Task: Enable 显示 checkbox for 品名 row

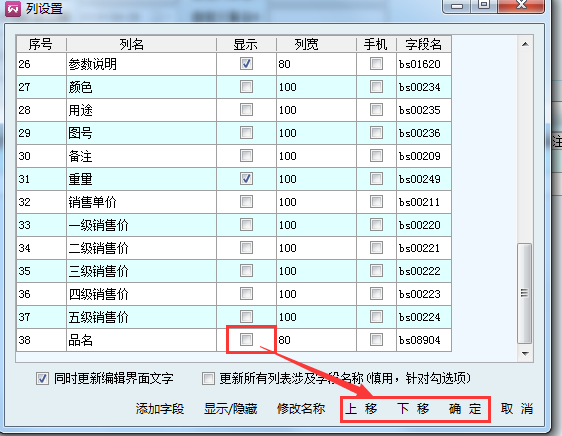Action: pyautogui.click(x=246, y=340)
